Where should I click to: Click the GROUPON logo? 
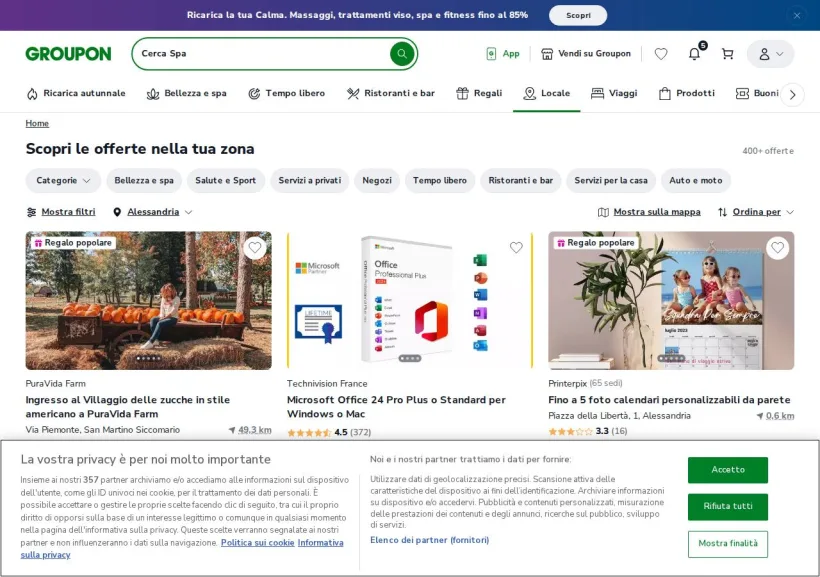click(69, 53)
